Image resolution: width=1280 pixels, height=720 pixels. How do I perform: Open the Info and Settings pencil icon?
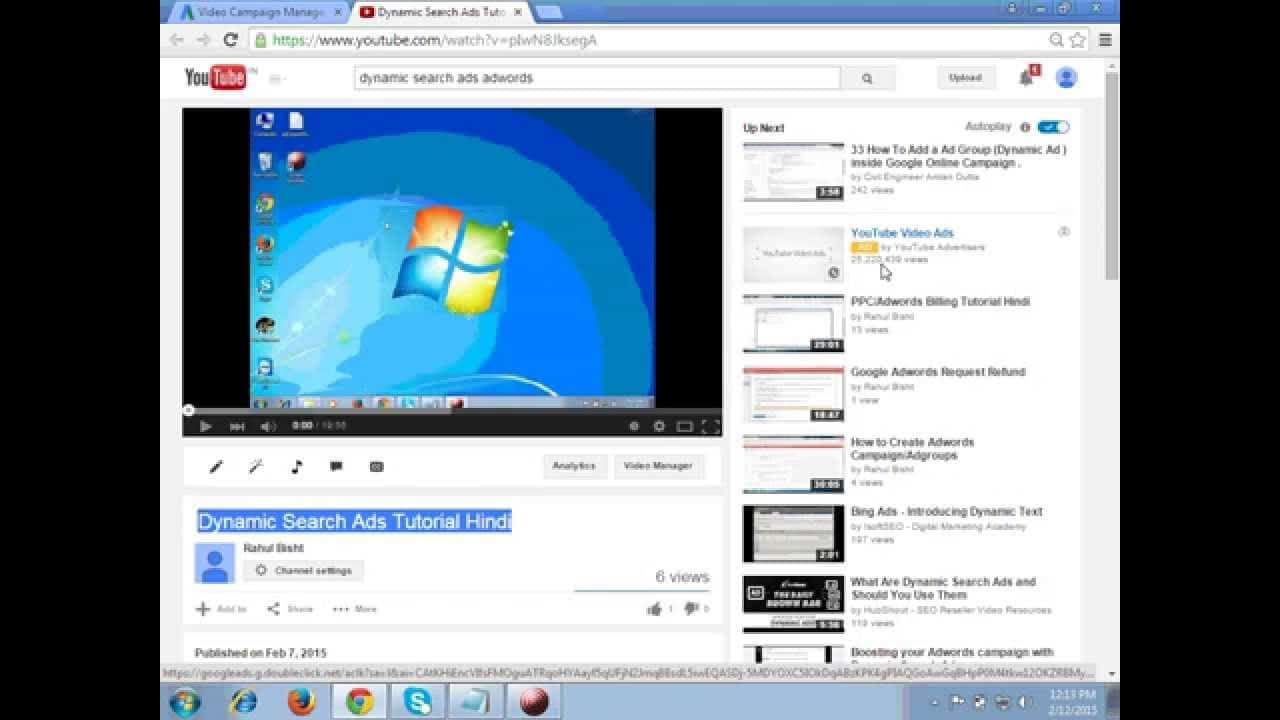point(215,466)
